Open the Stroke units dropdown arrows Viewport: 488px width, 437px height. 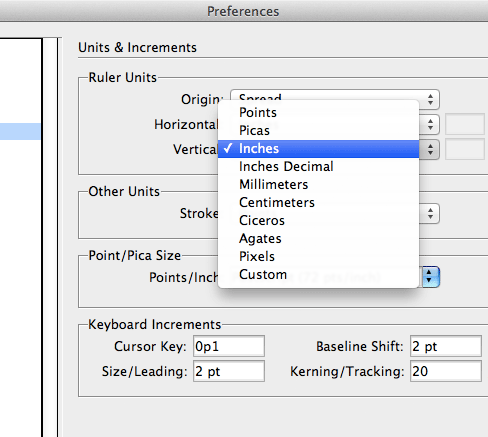tap(430, 213)
